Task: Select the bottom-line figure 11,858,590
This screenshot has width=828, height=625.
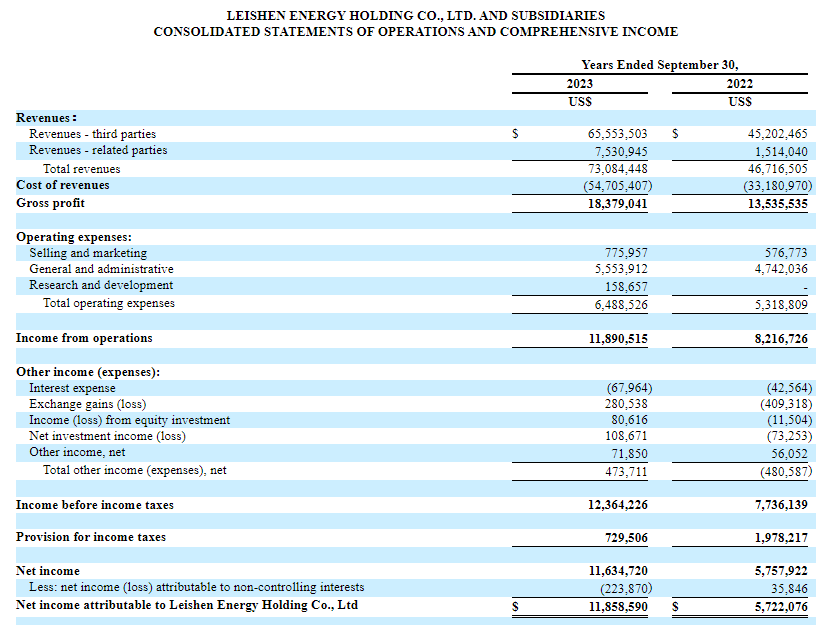Action: [x=618, y=607]
